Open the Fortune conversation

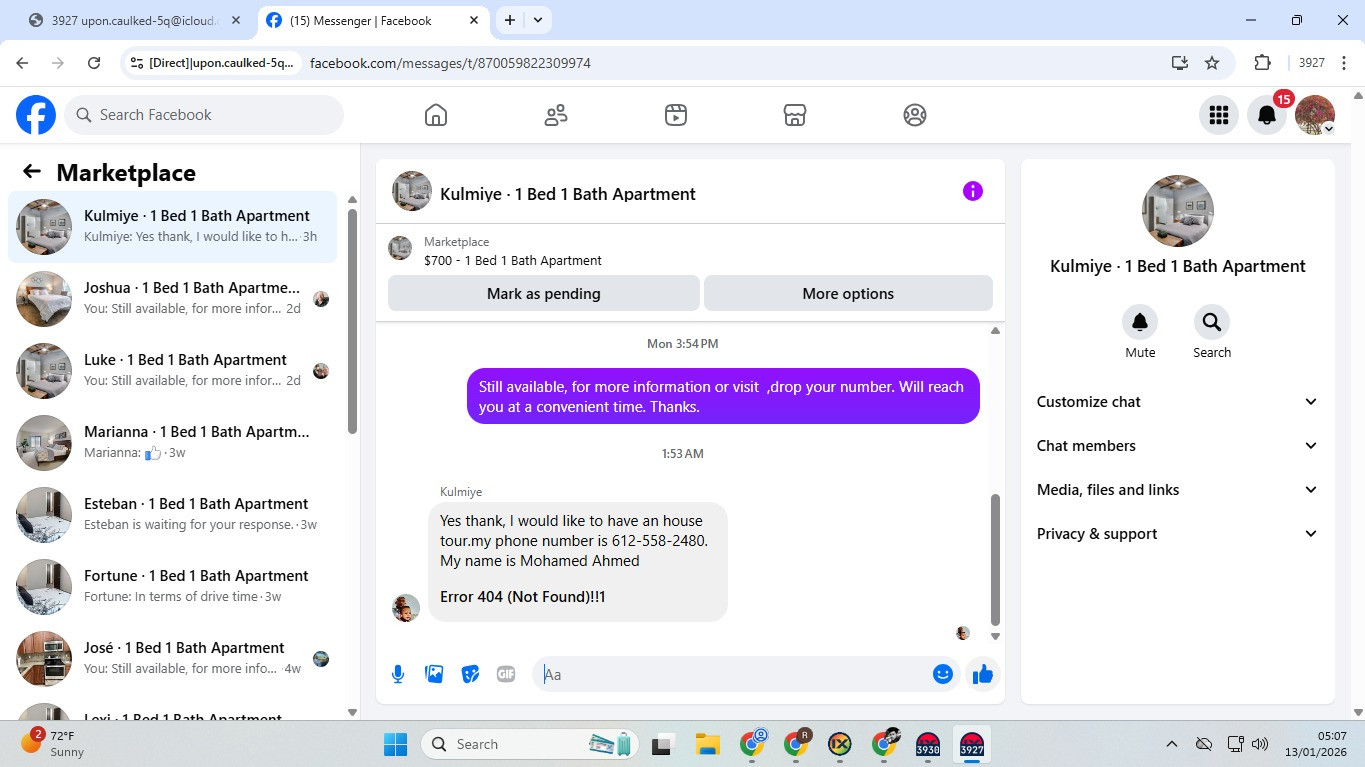[173, 587]
